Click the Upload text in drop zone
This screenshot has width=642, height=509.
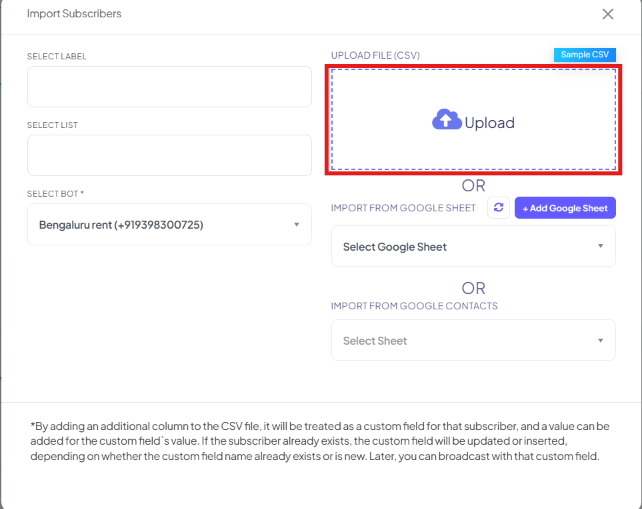click(489, 123)
